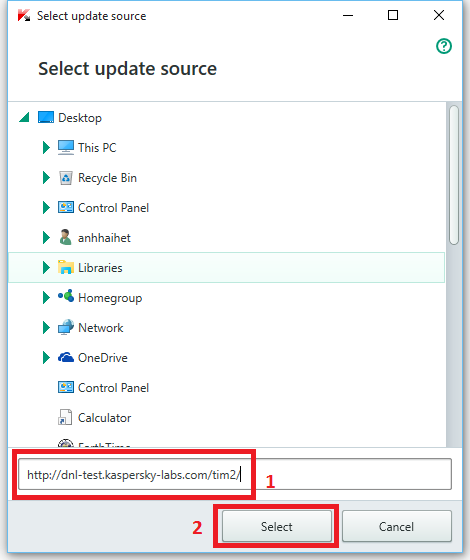Expand the OneDrive node arrow
Image resolution: width=470 pixels, height=560 pixels.
click(46, 358)
